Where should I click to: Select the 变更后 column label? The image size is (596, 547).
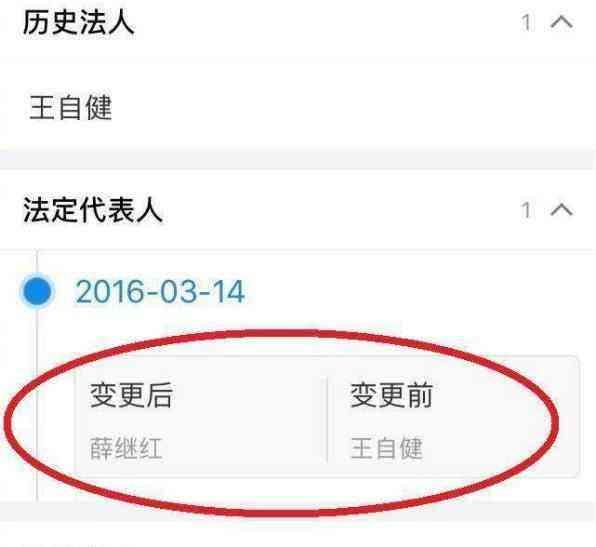(x=131, y=395)
